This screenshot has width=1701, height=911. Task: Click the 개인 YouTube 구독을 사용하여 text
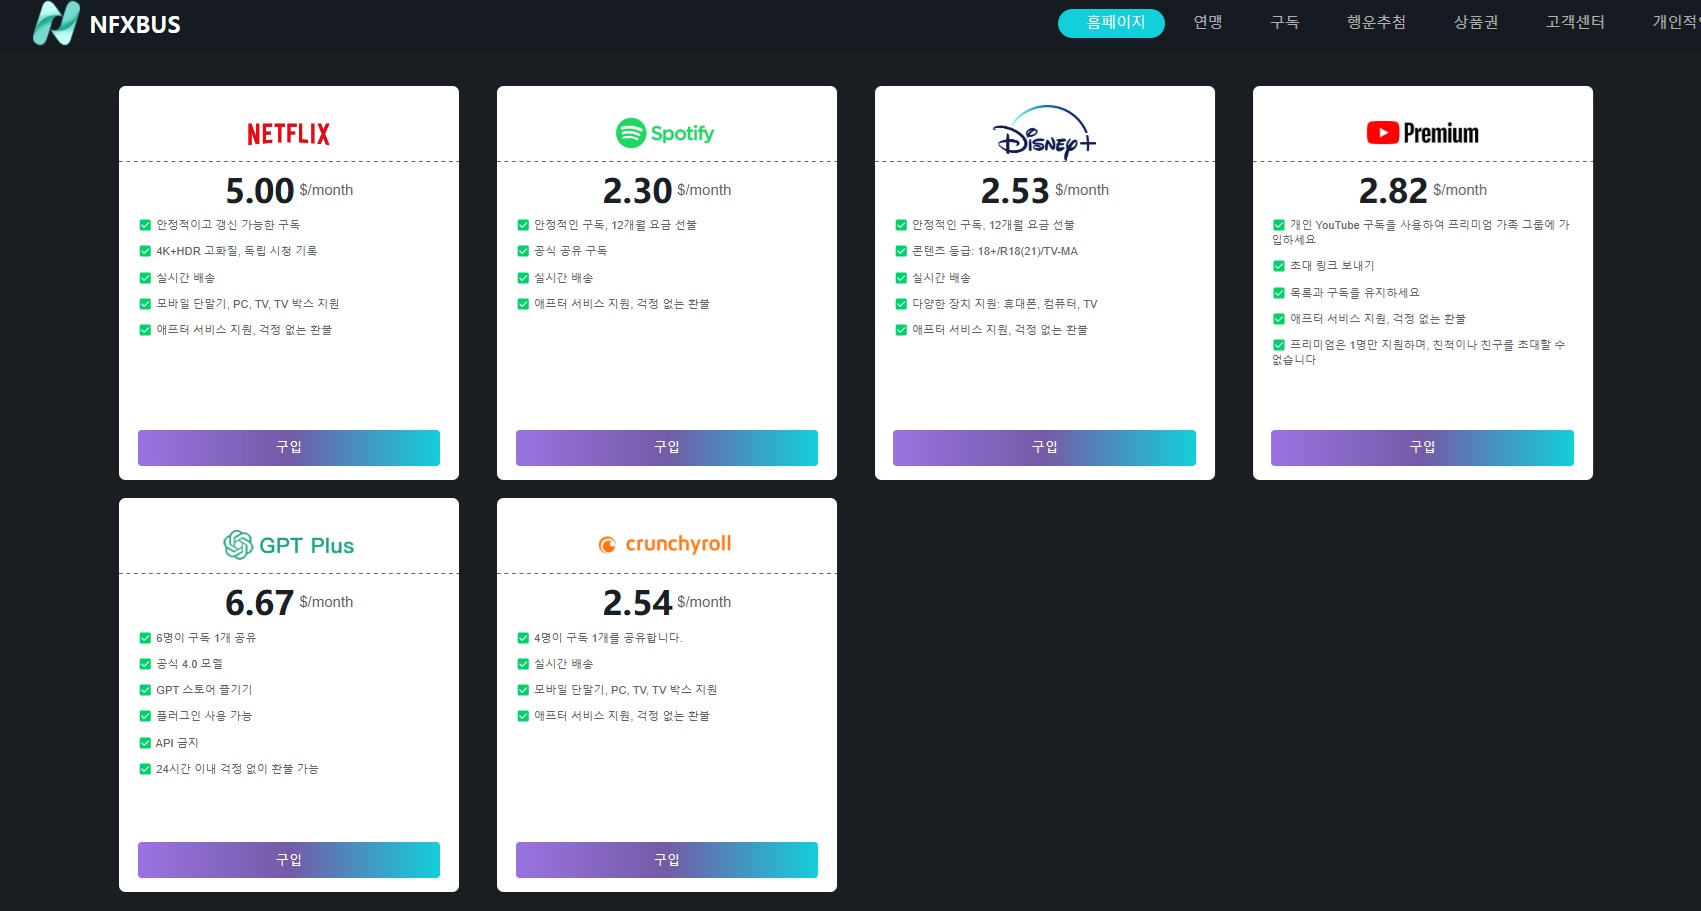[x=1422, y=232]
